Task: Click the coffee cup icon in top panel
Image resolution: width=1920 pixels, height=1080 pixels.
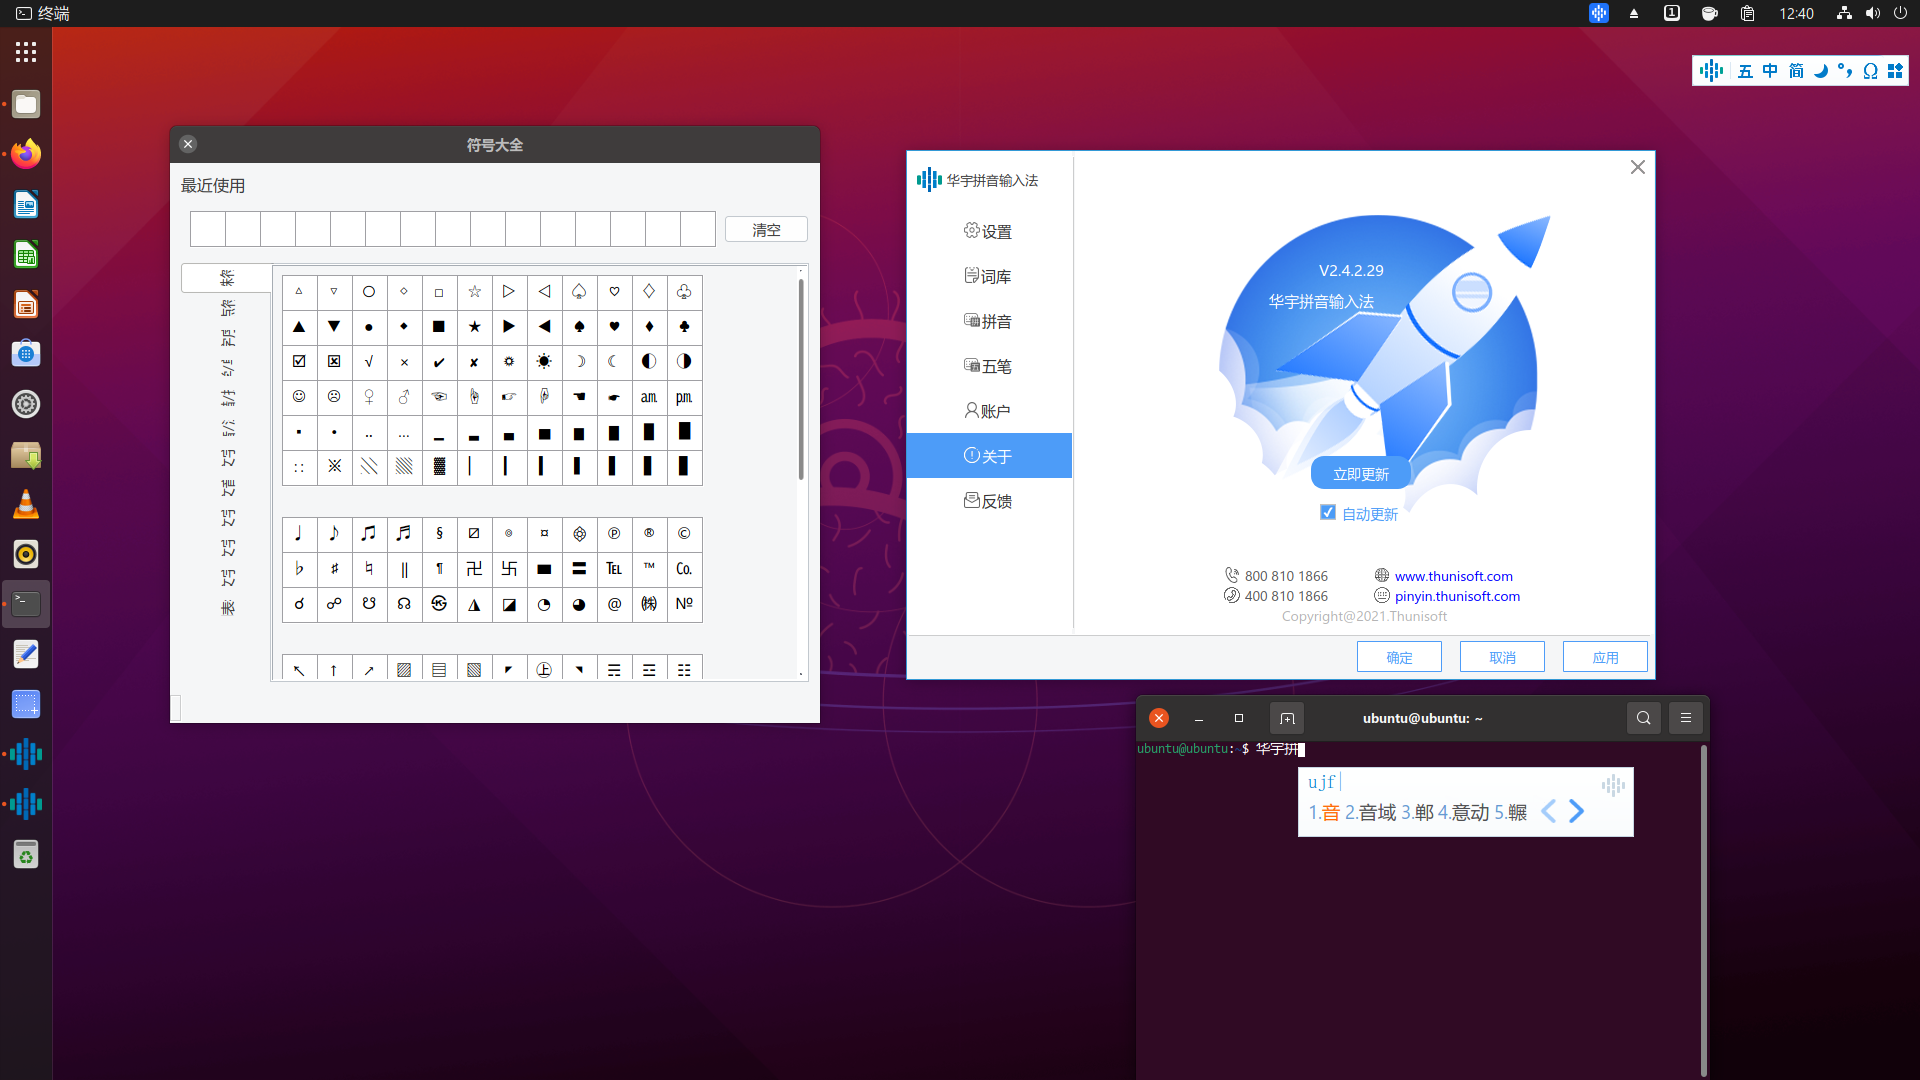Action: click(1710, 13)
